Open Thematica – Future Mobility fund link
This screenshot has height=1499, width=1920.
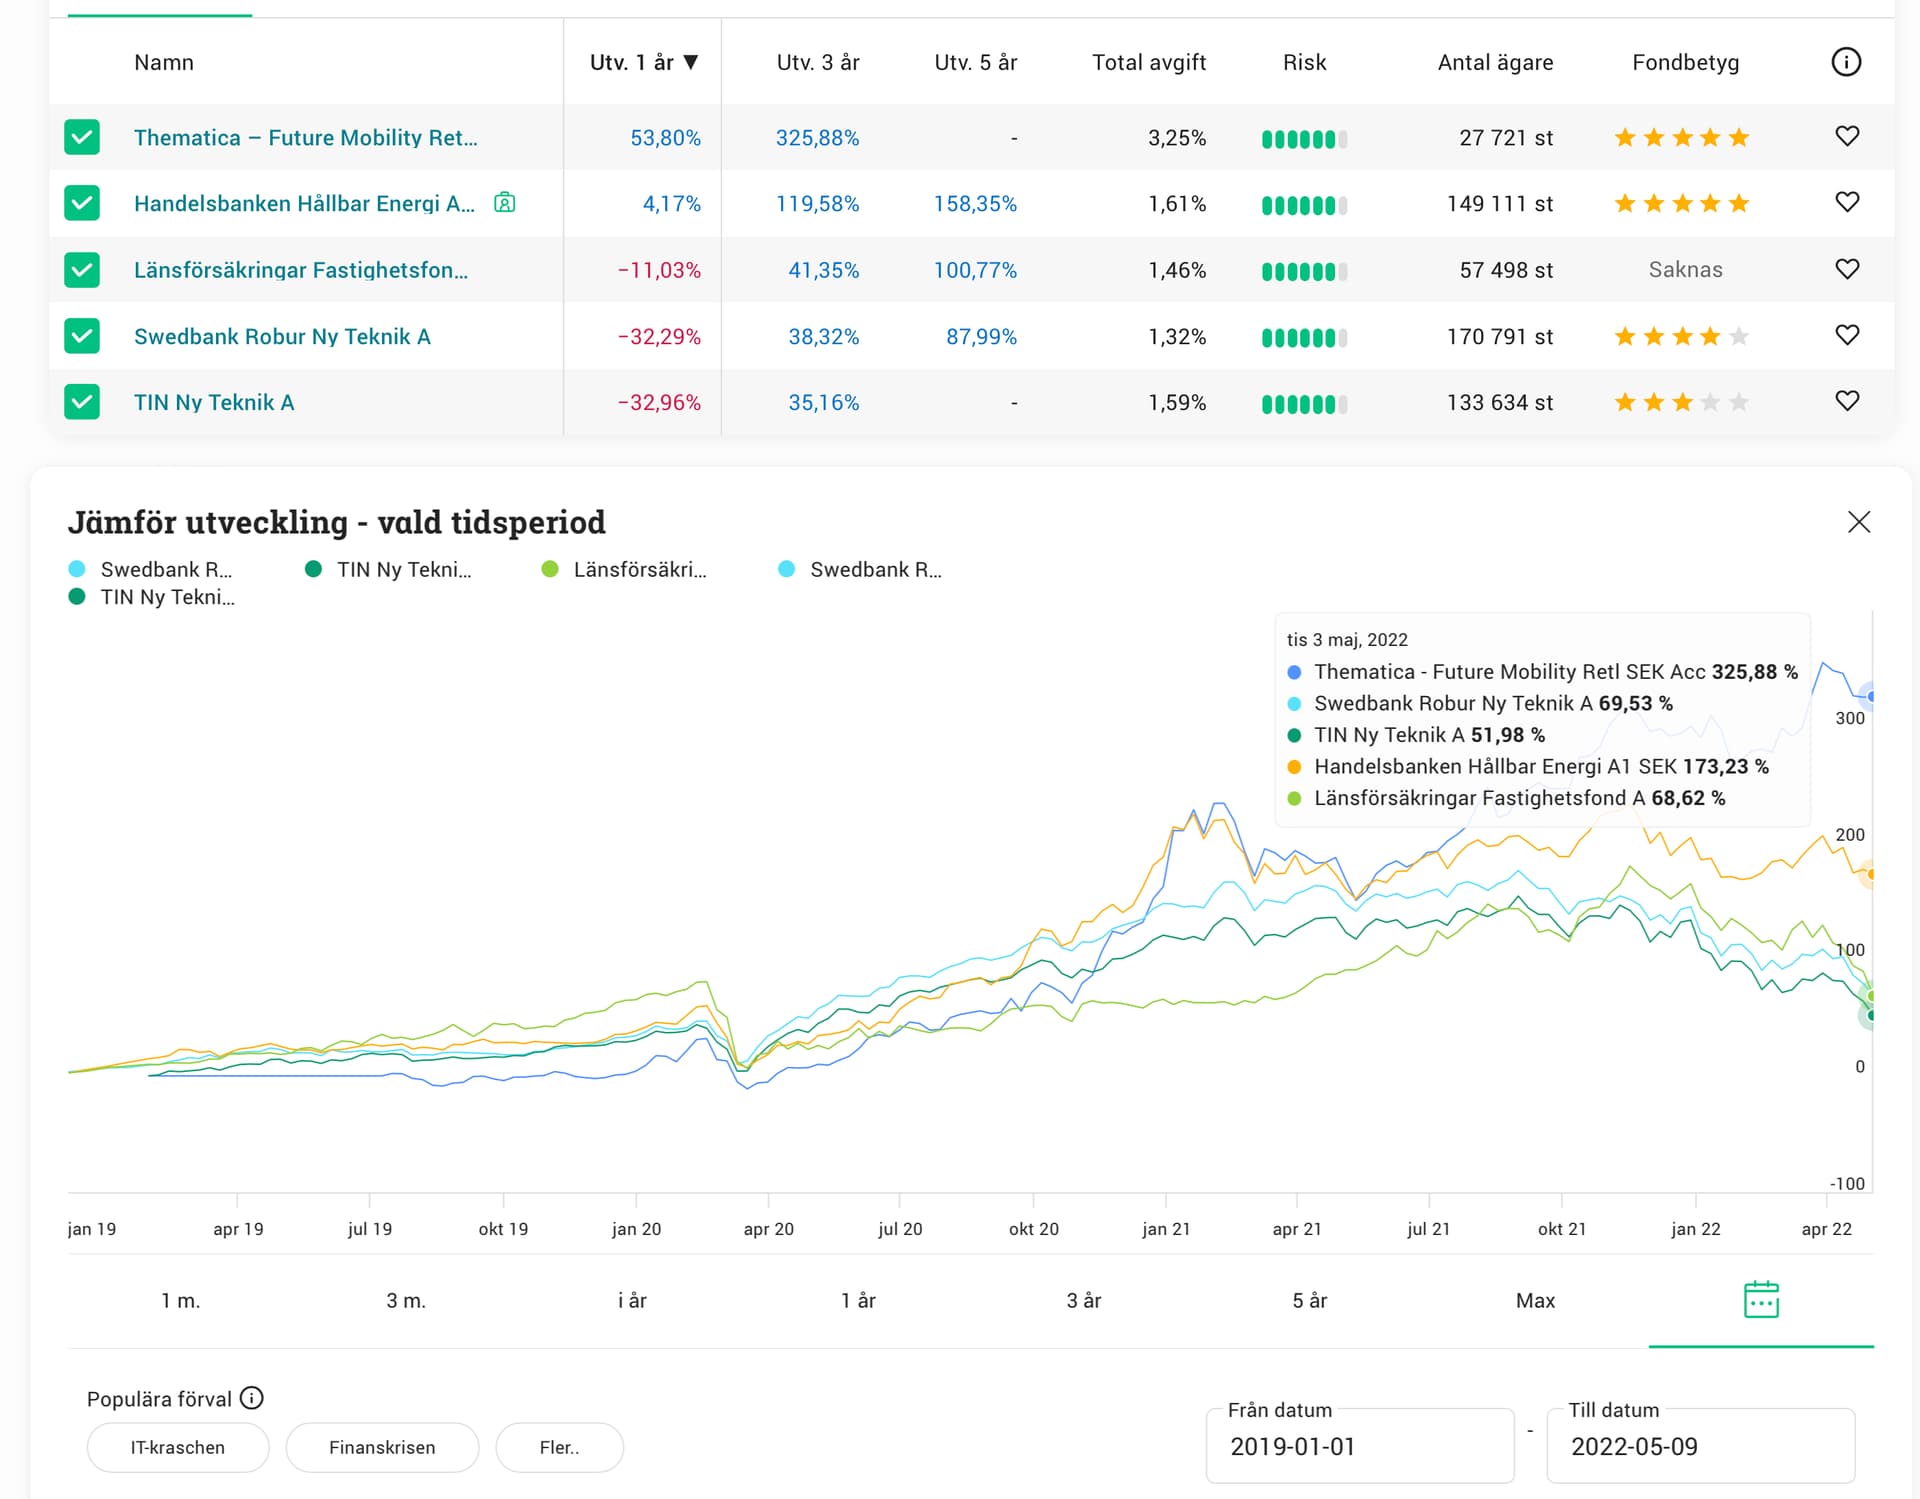(x=306, y=137)
